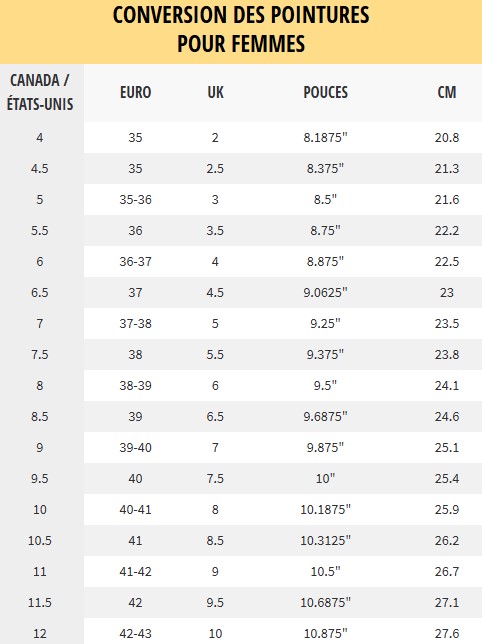Select the EURO column header

coord(135,92)
